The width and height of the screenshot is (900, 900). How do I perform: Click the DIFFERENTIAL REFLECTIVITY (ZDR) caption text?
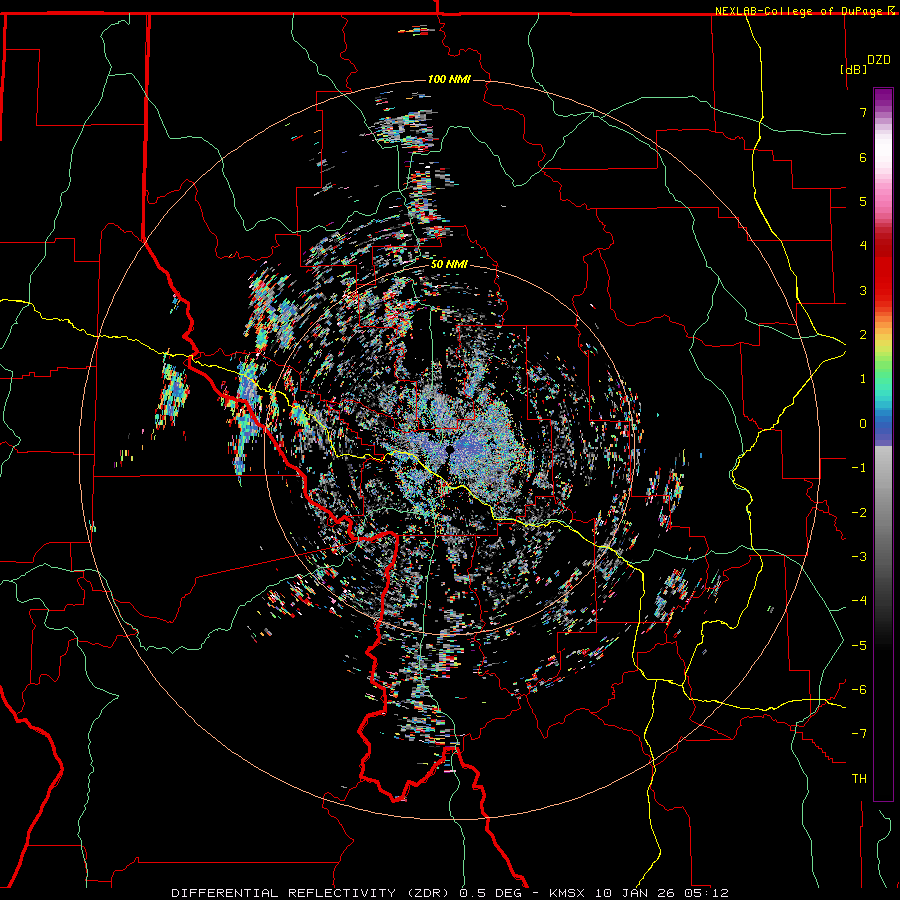tap(312, 893)
